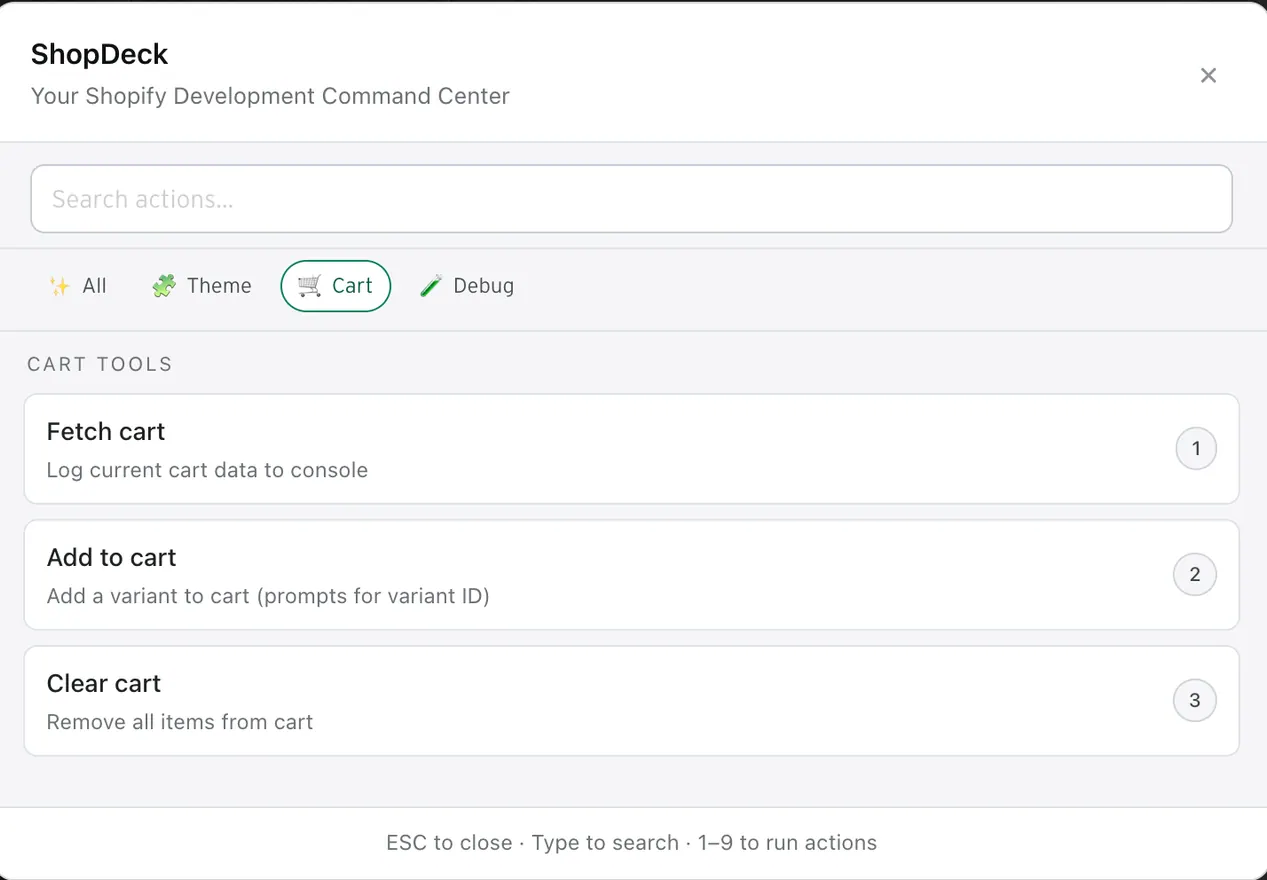Close the ShopDeck panel with the X
The height and width of the screenshot is (880, 1267).
pyautogui.click(x=1208, y=75)
